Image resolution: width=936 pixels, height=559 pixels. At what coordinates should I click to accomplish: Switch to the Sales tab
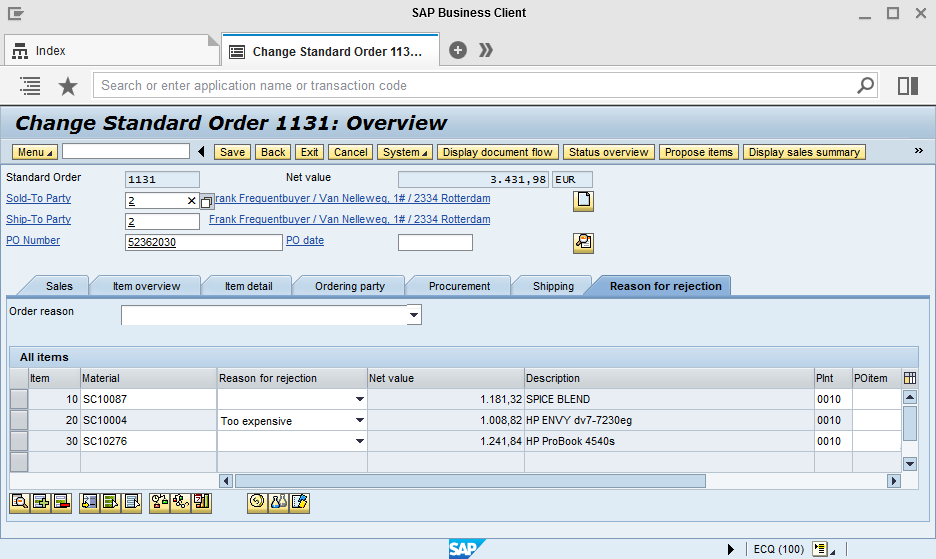coord(59,286)
